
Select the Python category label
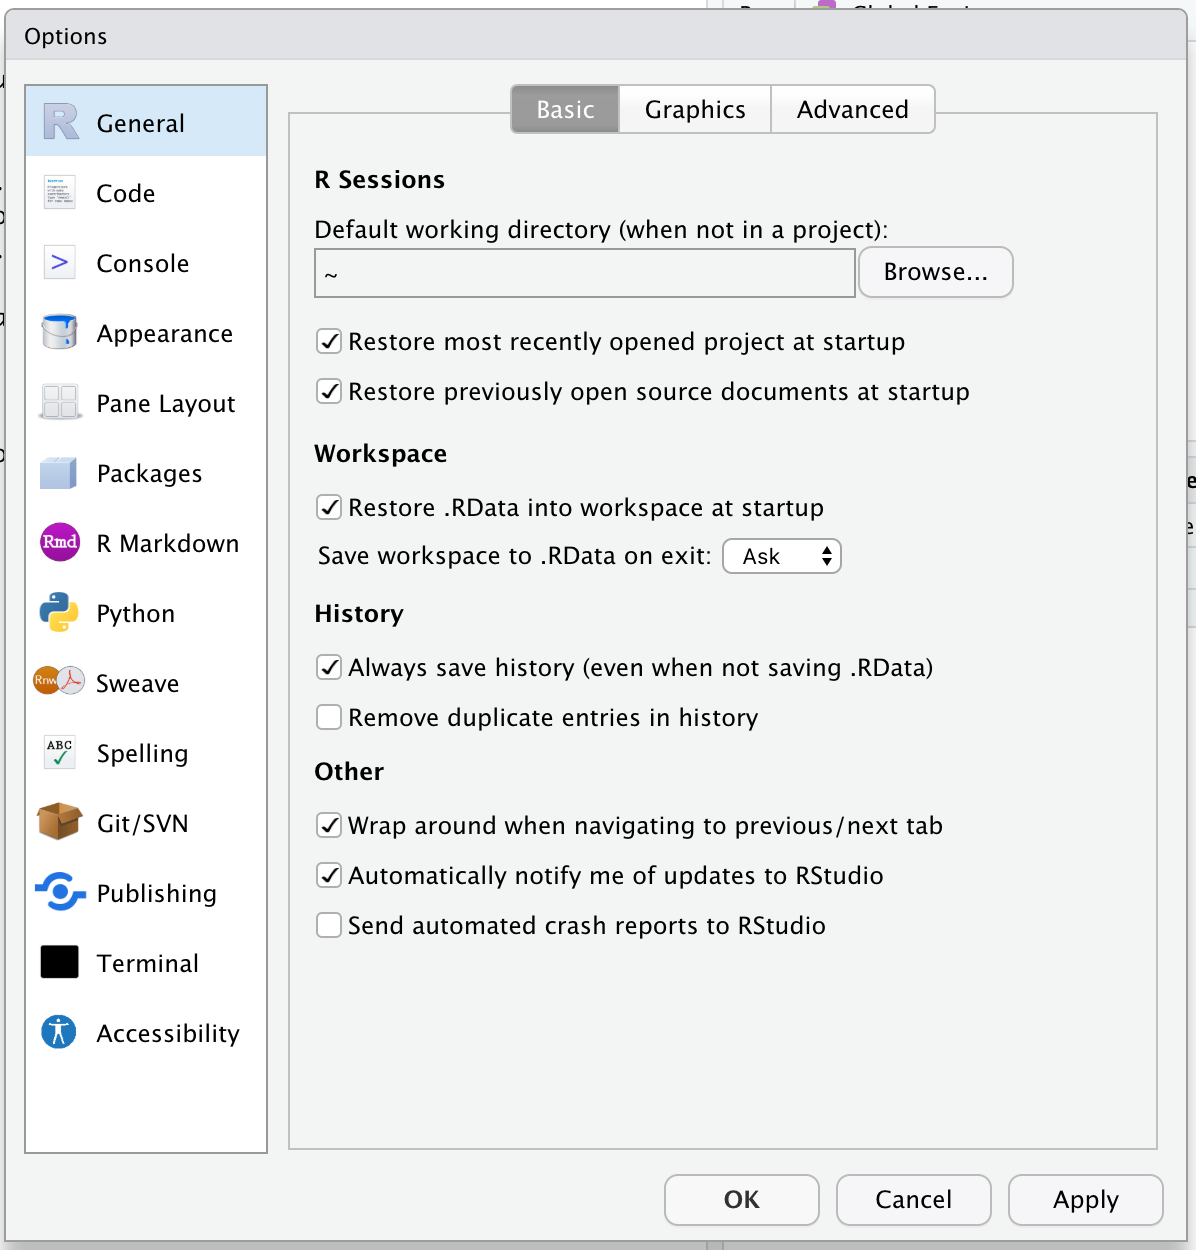pos(136,614)
